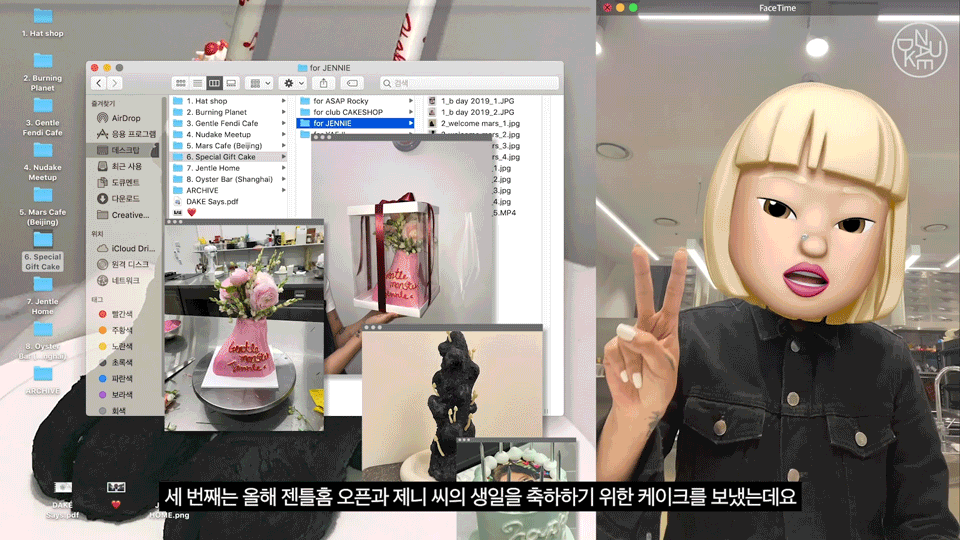Select '5. Mars Cafe (Beijing)' in the Finder column
The image size is (960, 540).
228,146
